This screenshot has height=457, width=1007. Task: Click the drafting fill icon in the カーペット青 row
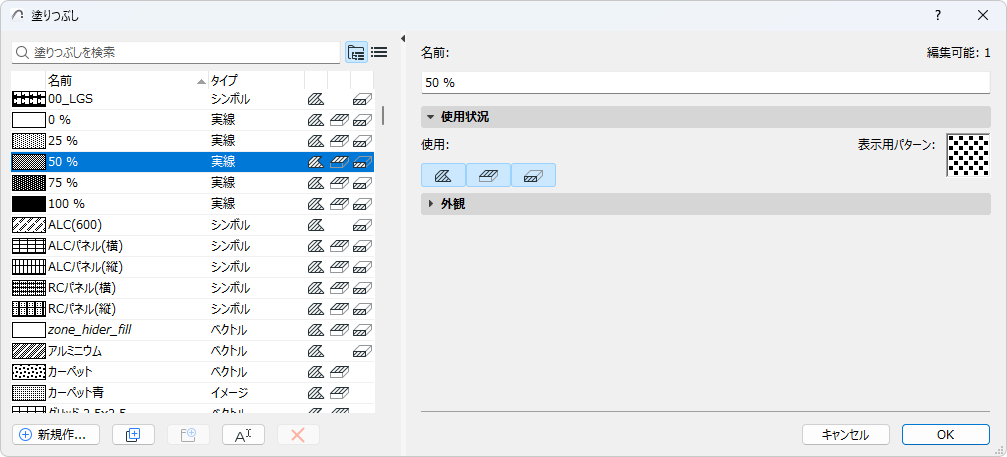(x=315, y=392)
